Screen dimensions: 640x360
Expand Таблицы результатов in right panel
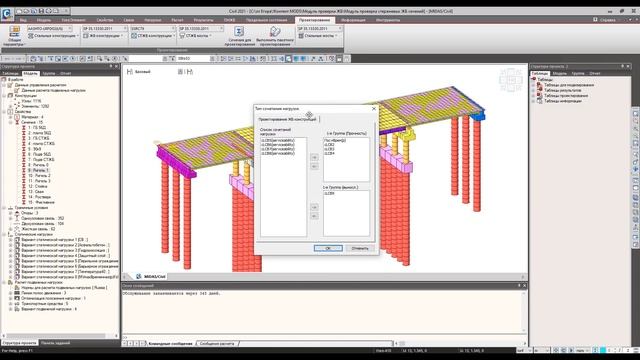point(533,90)
